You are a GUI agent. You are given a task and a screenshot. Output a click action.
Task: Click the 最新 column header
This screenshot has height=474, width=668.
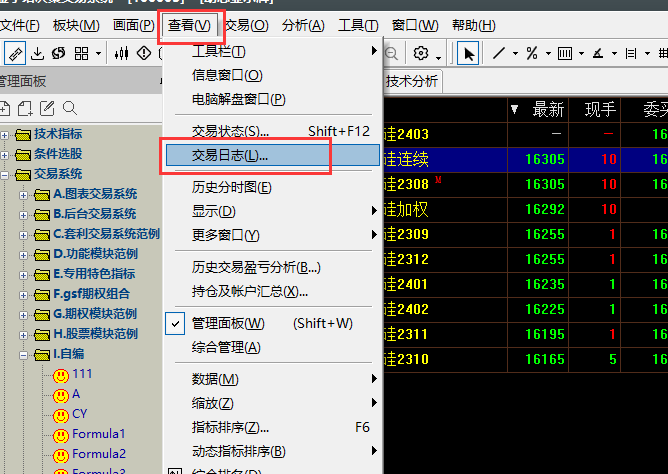point(548,109)
